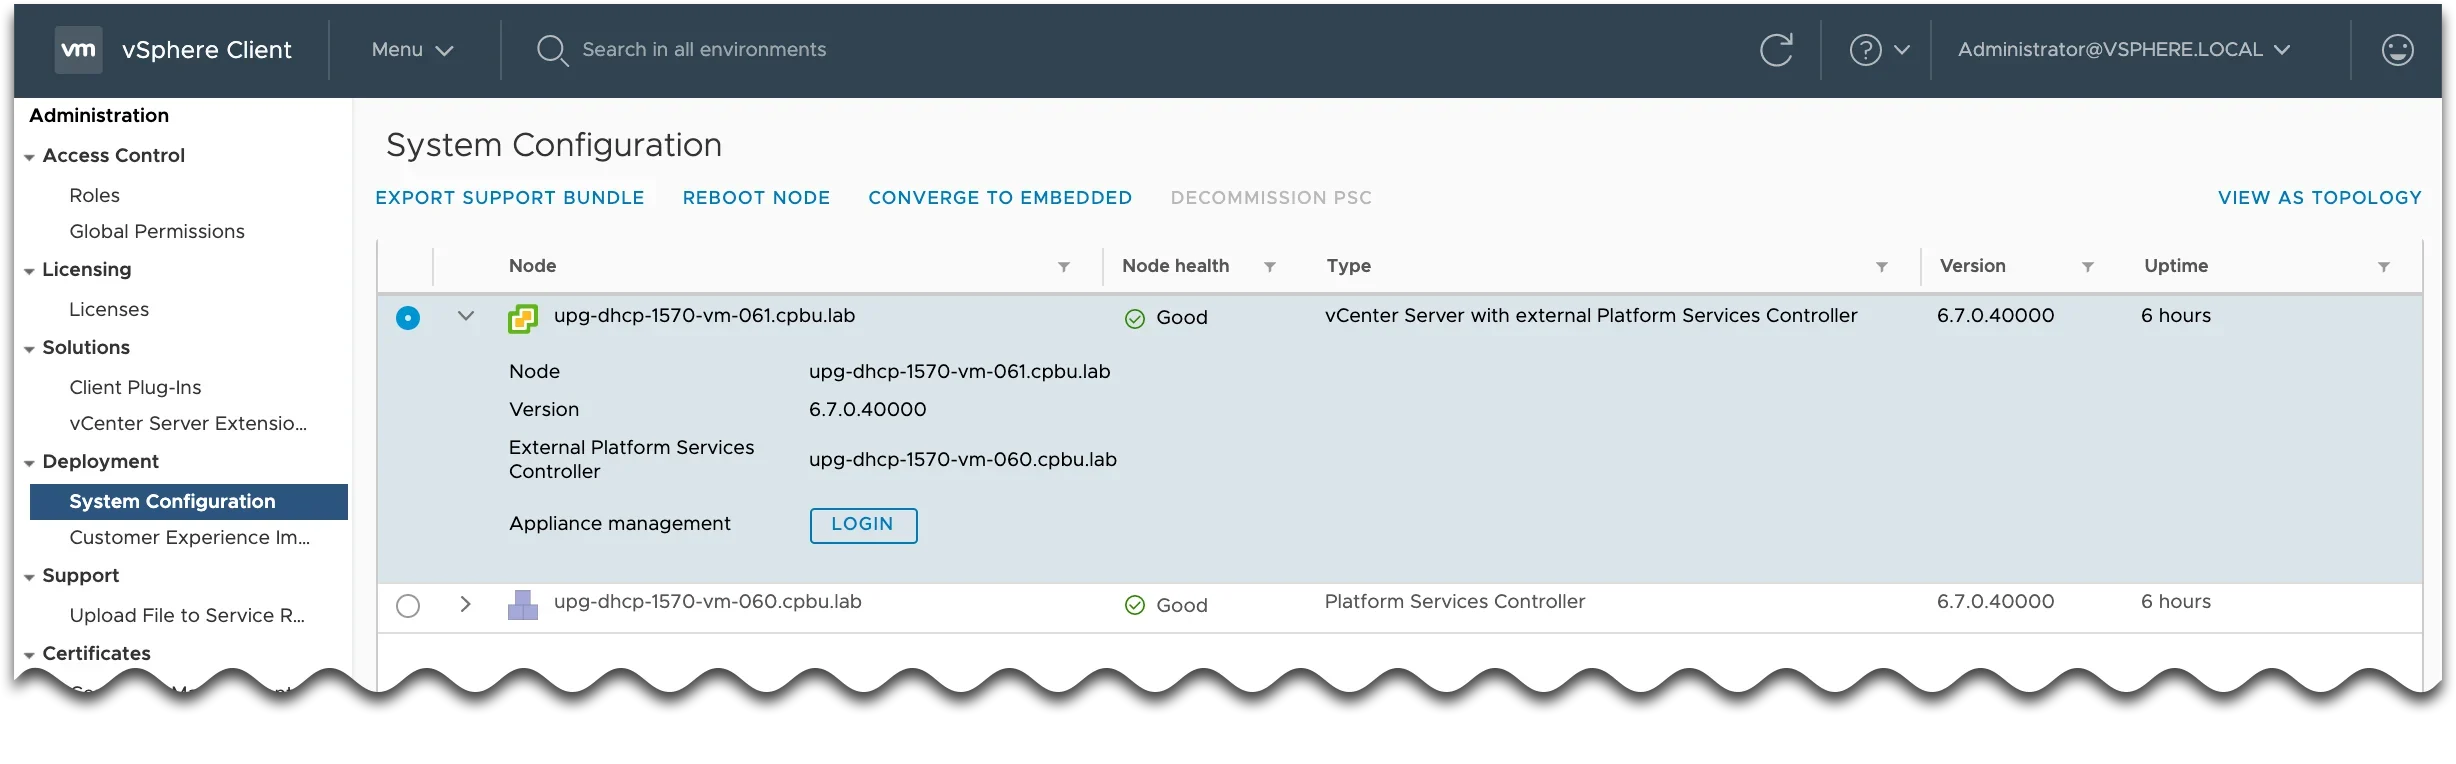Open the Menu dropdown
2456x764 pixels.
pyautogui.click(x=412, y=50)
